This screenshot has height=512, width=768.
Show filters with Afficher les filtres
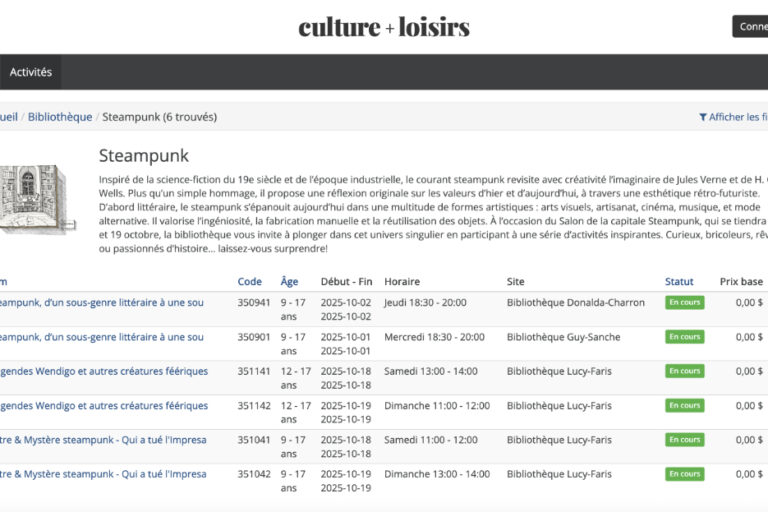coord(738,117)
